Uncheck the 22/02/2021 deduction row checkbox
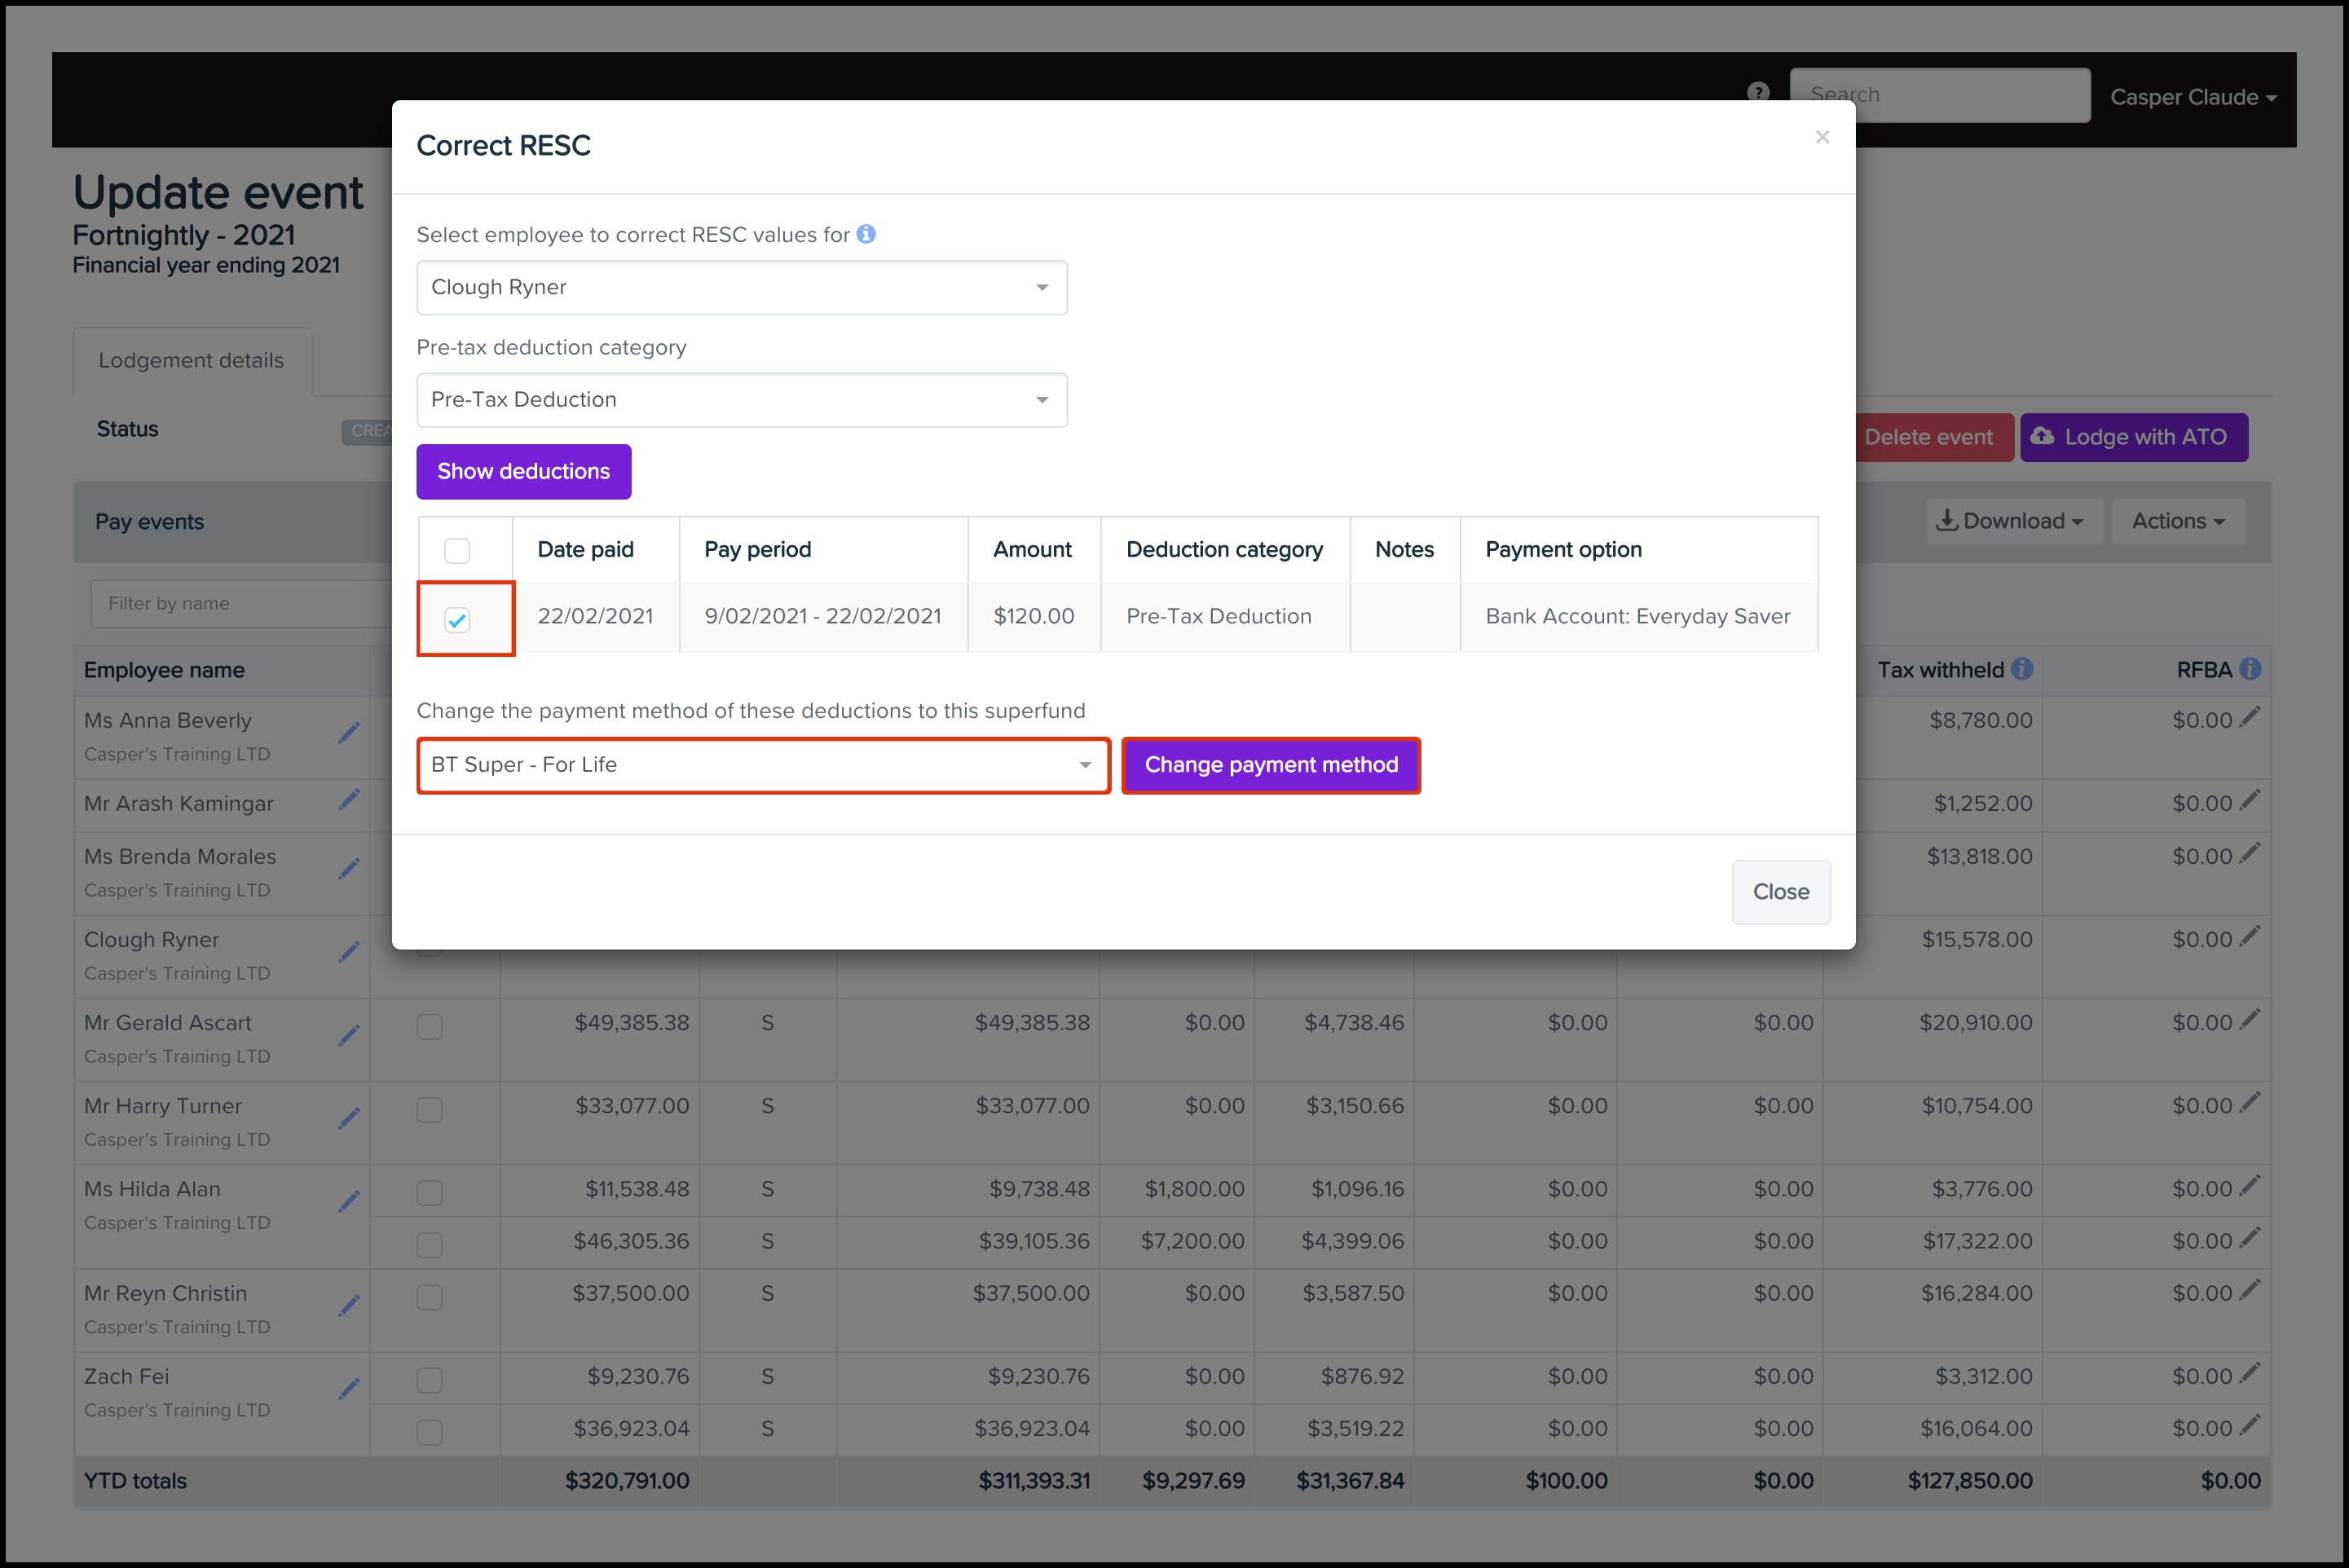Screen dimensions: 2349x1568 457,620
